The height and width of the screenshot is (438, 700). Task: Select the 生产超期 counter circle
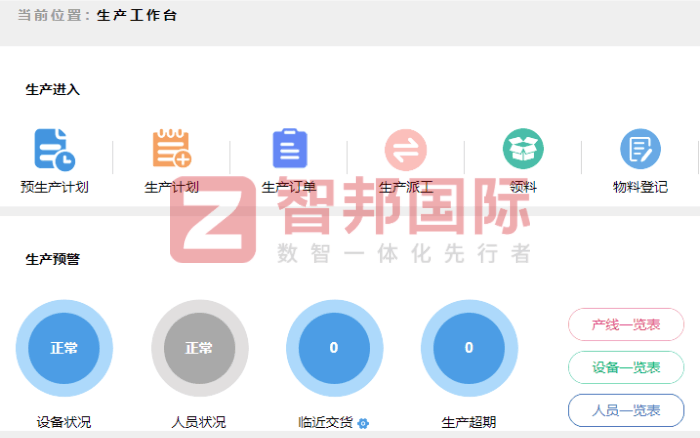[469, 348]
